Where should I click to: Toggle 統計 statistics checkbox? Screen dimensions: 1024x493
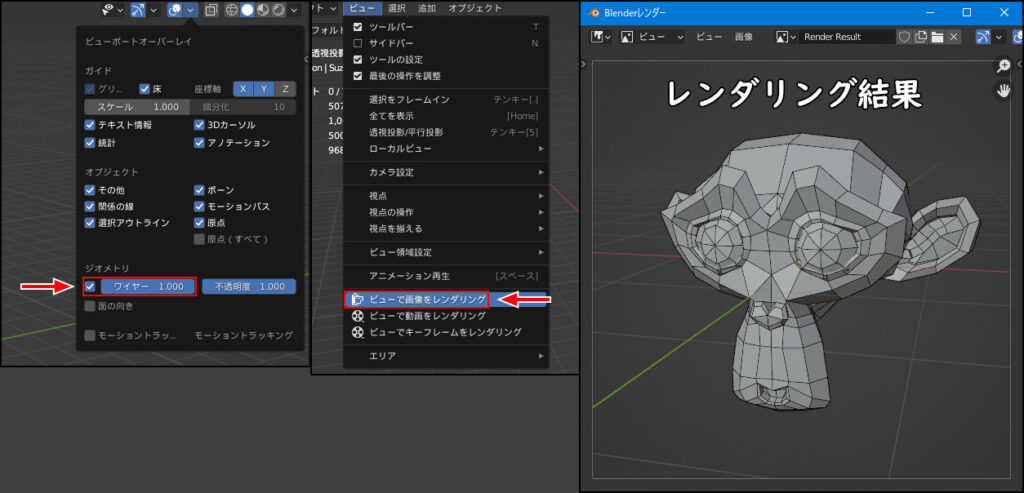[90, 142]
